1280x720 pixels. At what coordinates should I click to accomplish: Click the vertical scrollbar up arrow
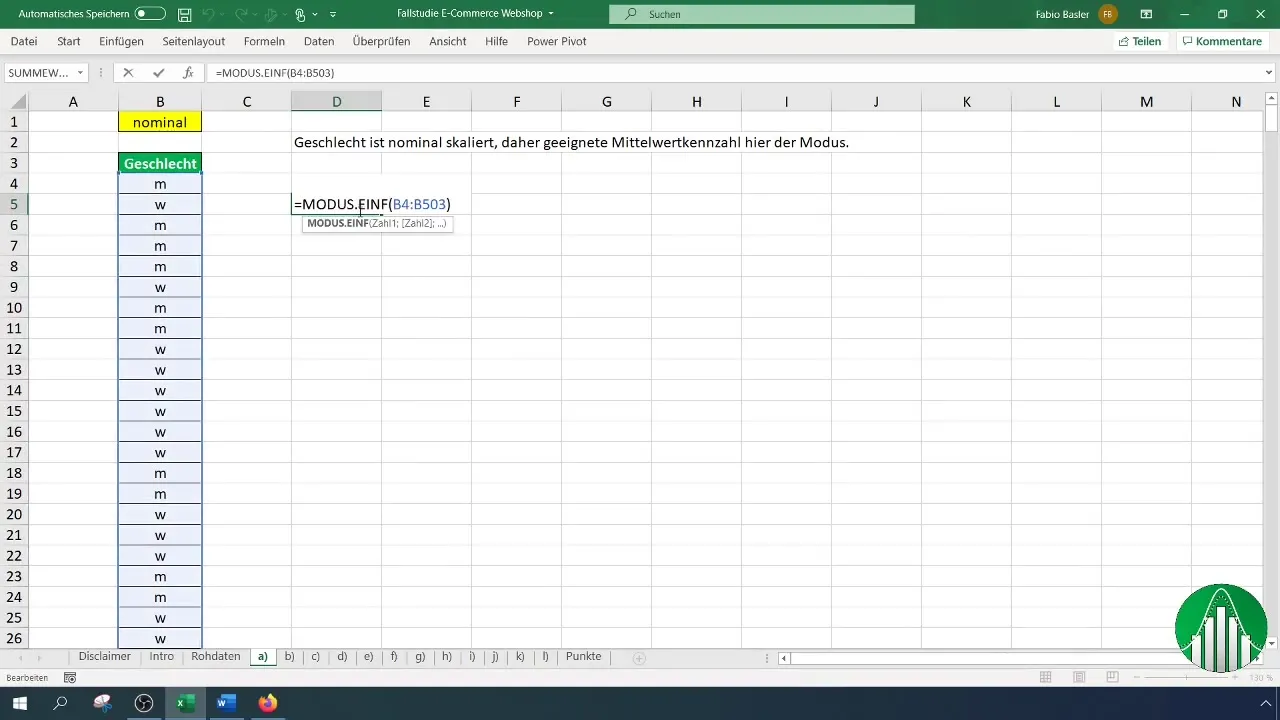(x=1272, y=98)
